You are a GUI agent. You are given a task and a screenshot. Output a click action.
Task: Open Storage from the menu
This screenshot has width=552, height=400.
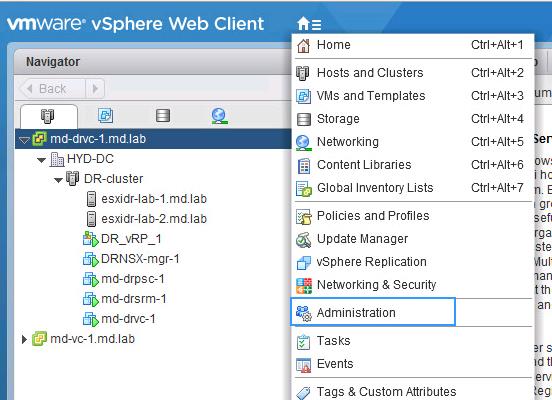(x=413, y=119)
